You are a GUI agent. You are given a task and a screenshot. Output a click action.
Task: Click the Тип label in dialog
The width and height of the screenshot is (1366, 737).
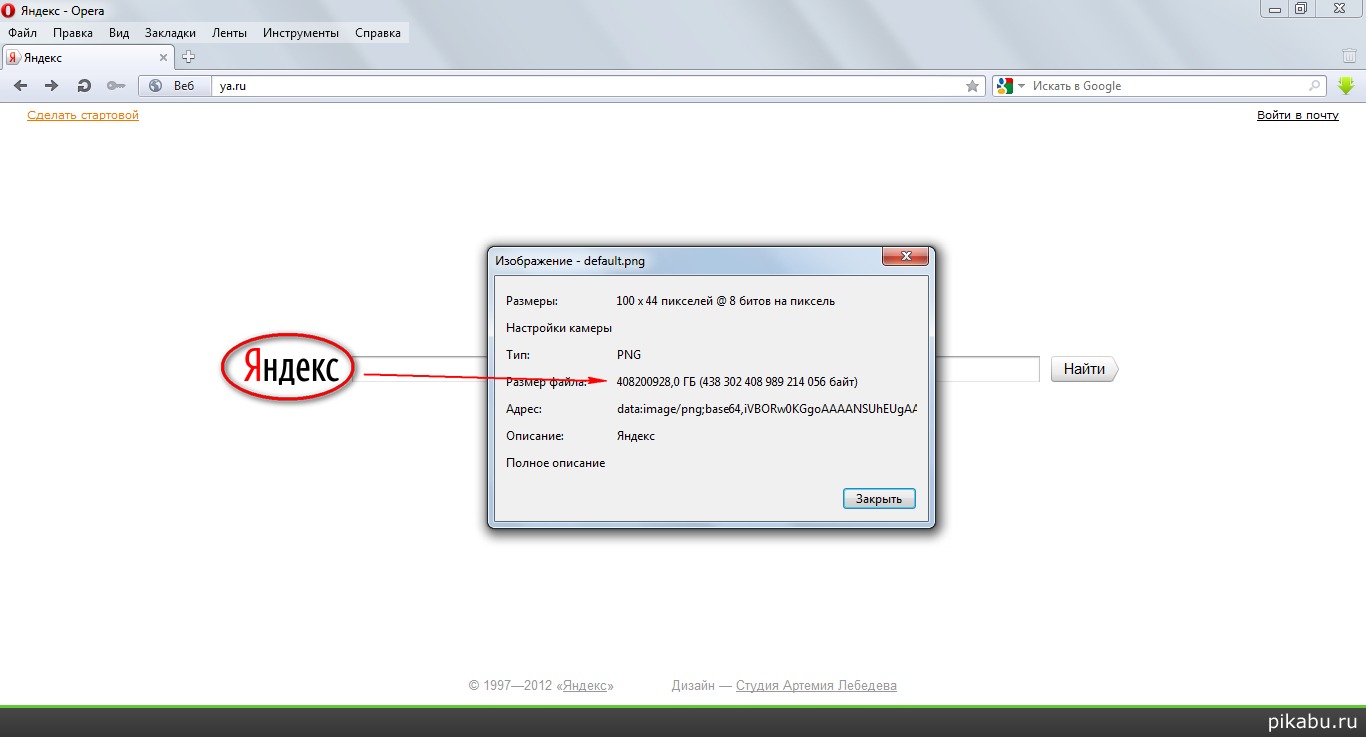click(518, 354)
